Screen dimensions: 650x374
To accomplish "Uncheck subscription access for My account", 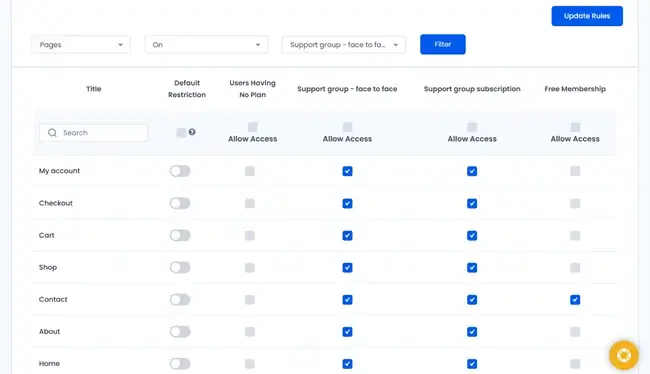I will [x=472, y=171].
